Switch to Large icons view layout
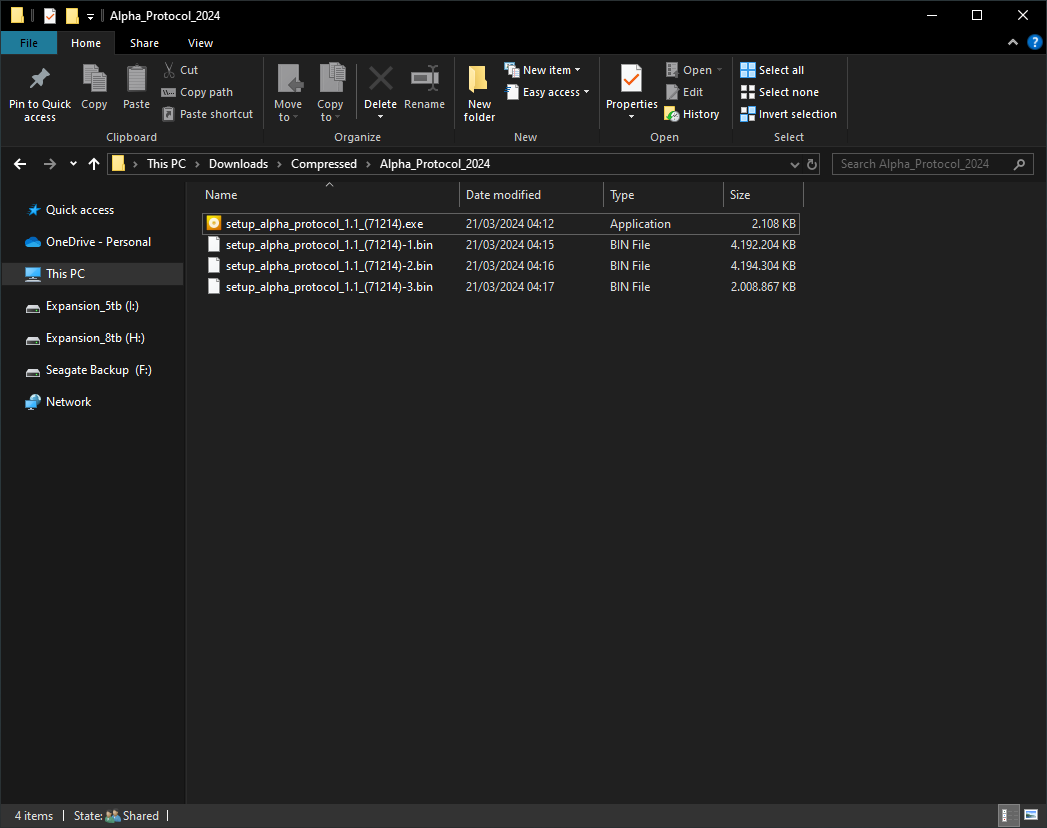This screenshot has height=828, width=1047. [x=1031, y=815]
